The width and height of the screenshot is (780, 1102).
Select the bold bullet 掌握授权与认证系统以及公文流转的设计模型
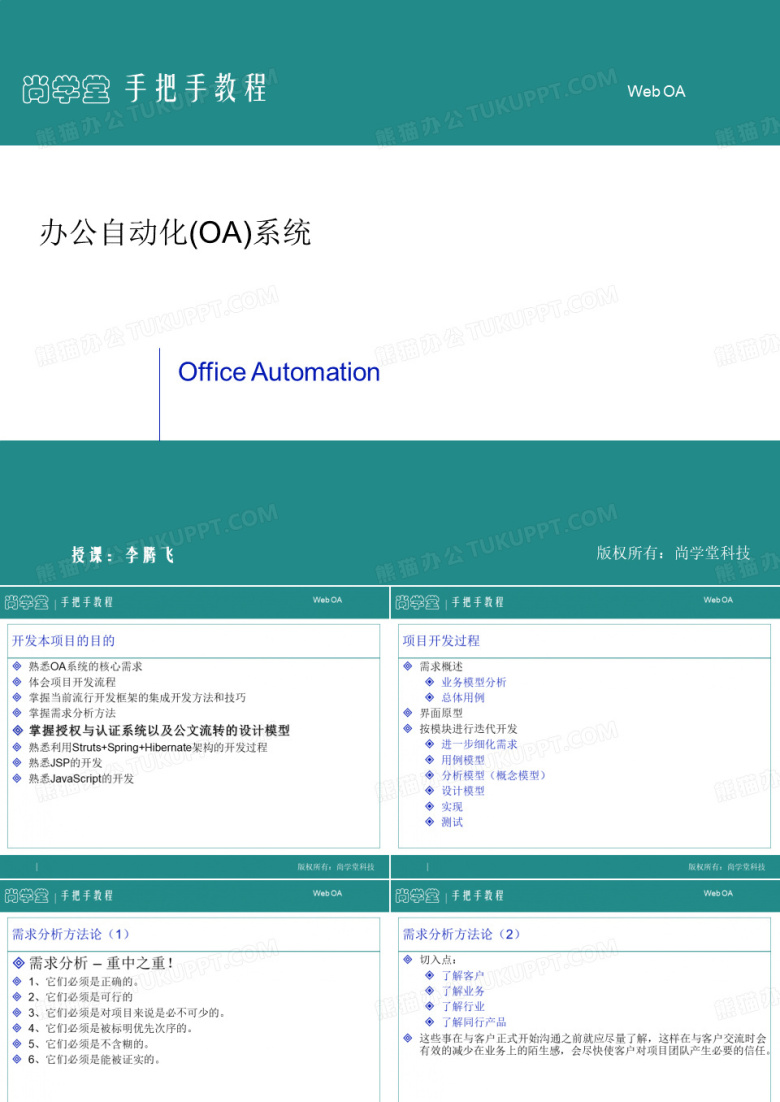(x=159, y=730)
